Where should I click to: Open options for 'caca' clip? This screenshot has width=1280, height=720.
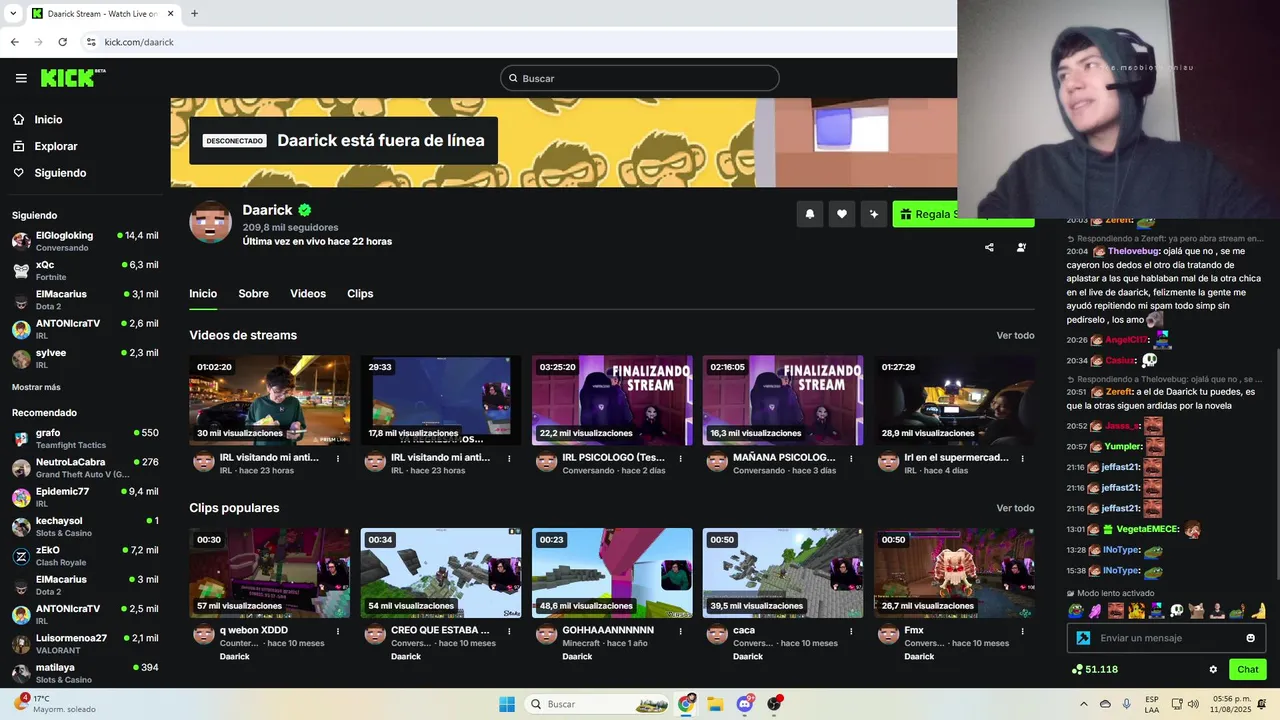851,631
